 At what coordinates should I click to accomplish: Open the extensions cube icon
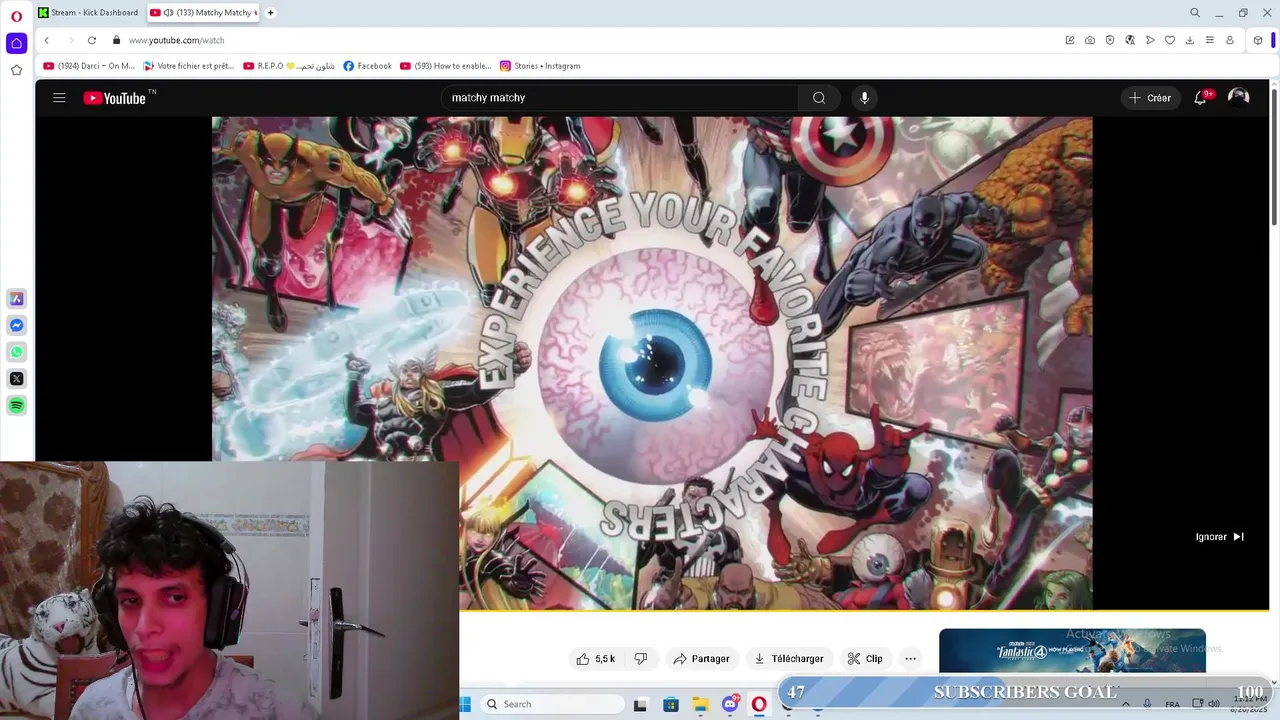(1258, 40)
